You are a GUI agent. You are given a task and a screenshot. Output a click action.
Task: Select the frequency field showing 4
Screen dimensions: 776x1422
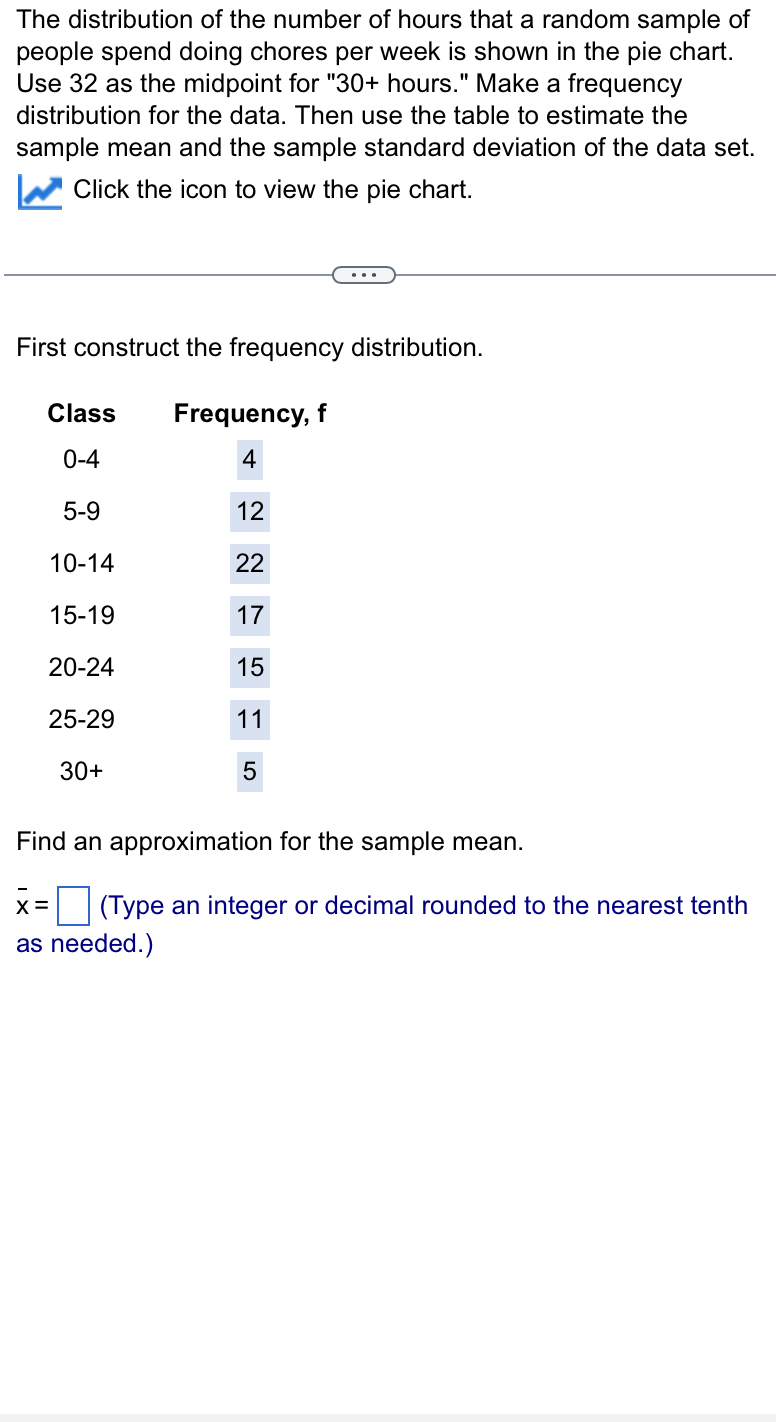click(x=249, y=459)
